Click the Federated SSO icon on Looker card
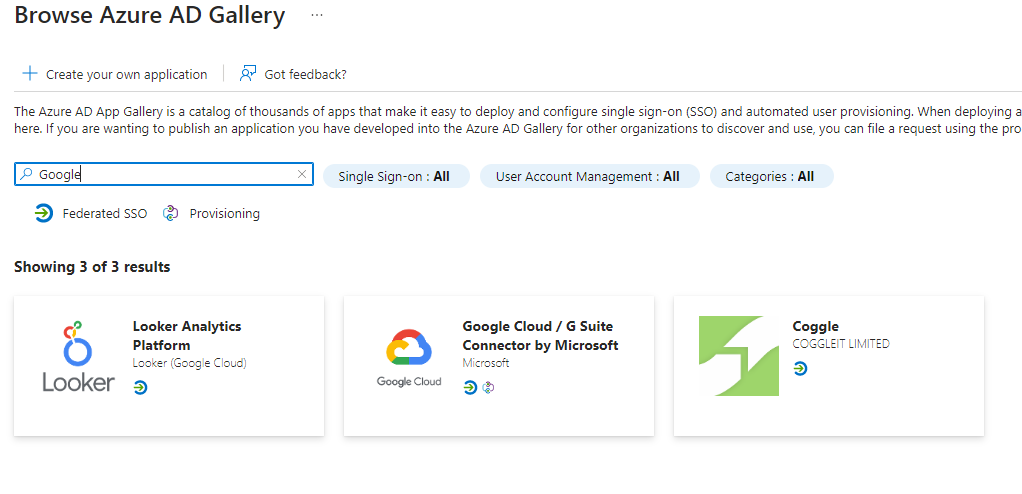 [140, 388]
